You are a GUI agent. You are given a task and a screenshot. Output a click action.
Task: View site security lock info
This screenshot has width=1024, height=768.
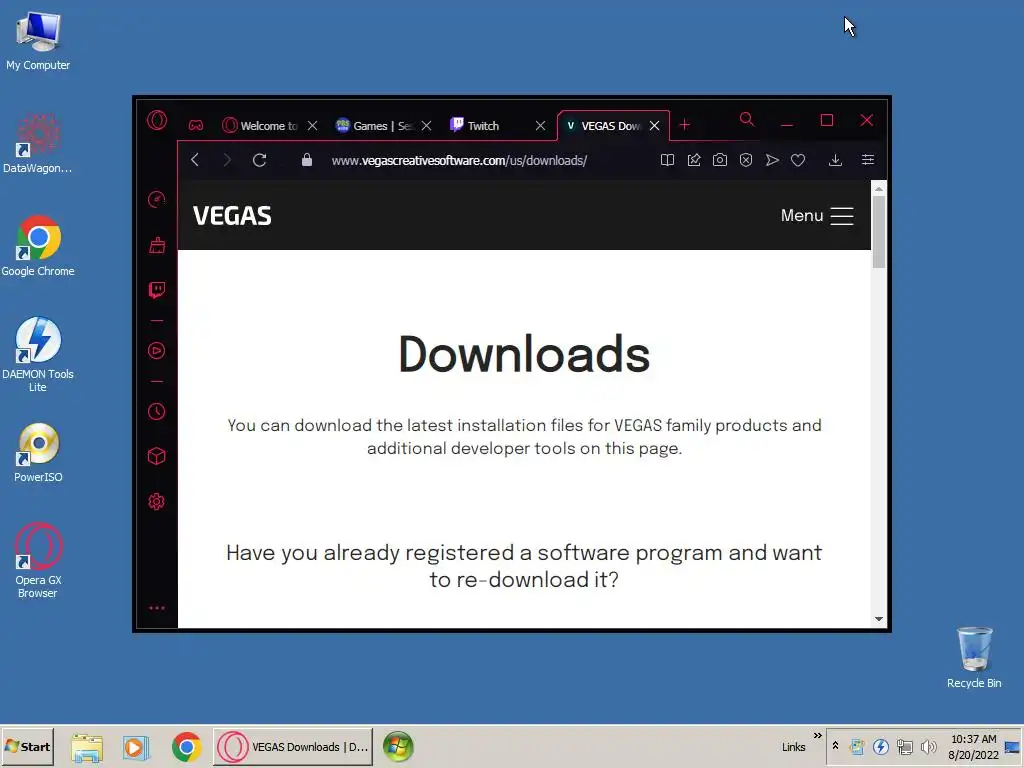pyautogui.click(x=307, y=160)
